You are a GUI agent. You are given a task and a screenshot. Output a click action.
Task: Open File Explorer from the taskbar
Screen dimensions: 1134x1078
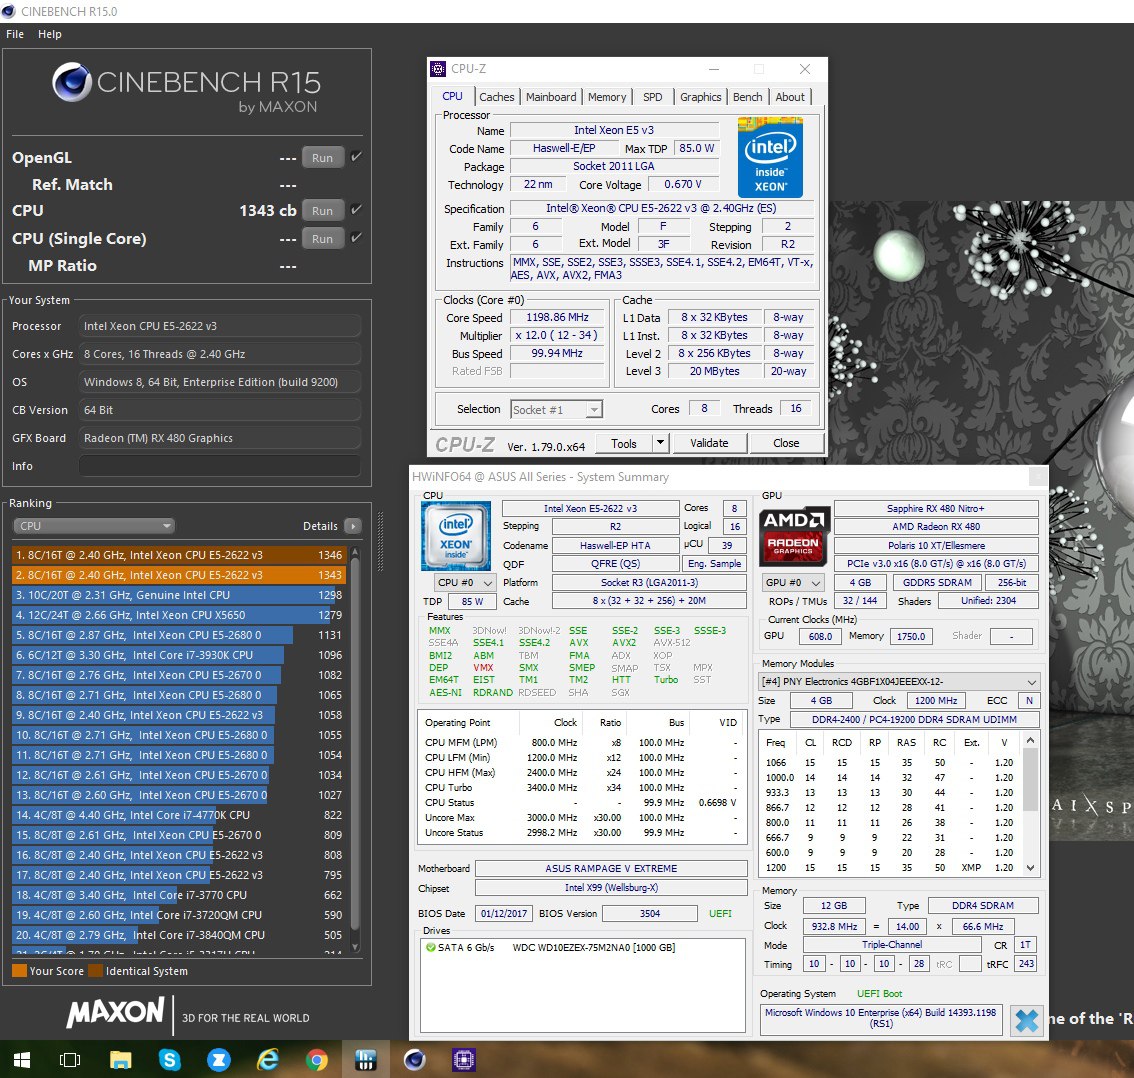pyautogui.click(x=120, y=1060)
